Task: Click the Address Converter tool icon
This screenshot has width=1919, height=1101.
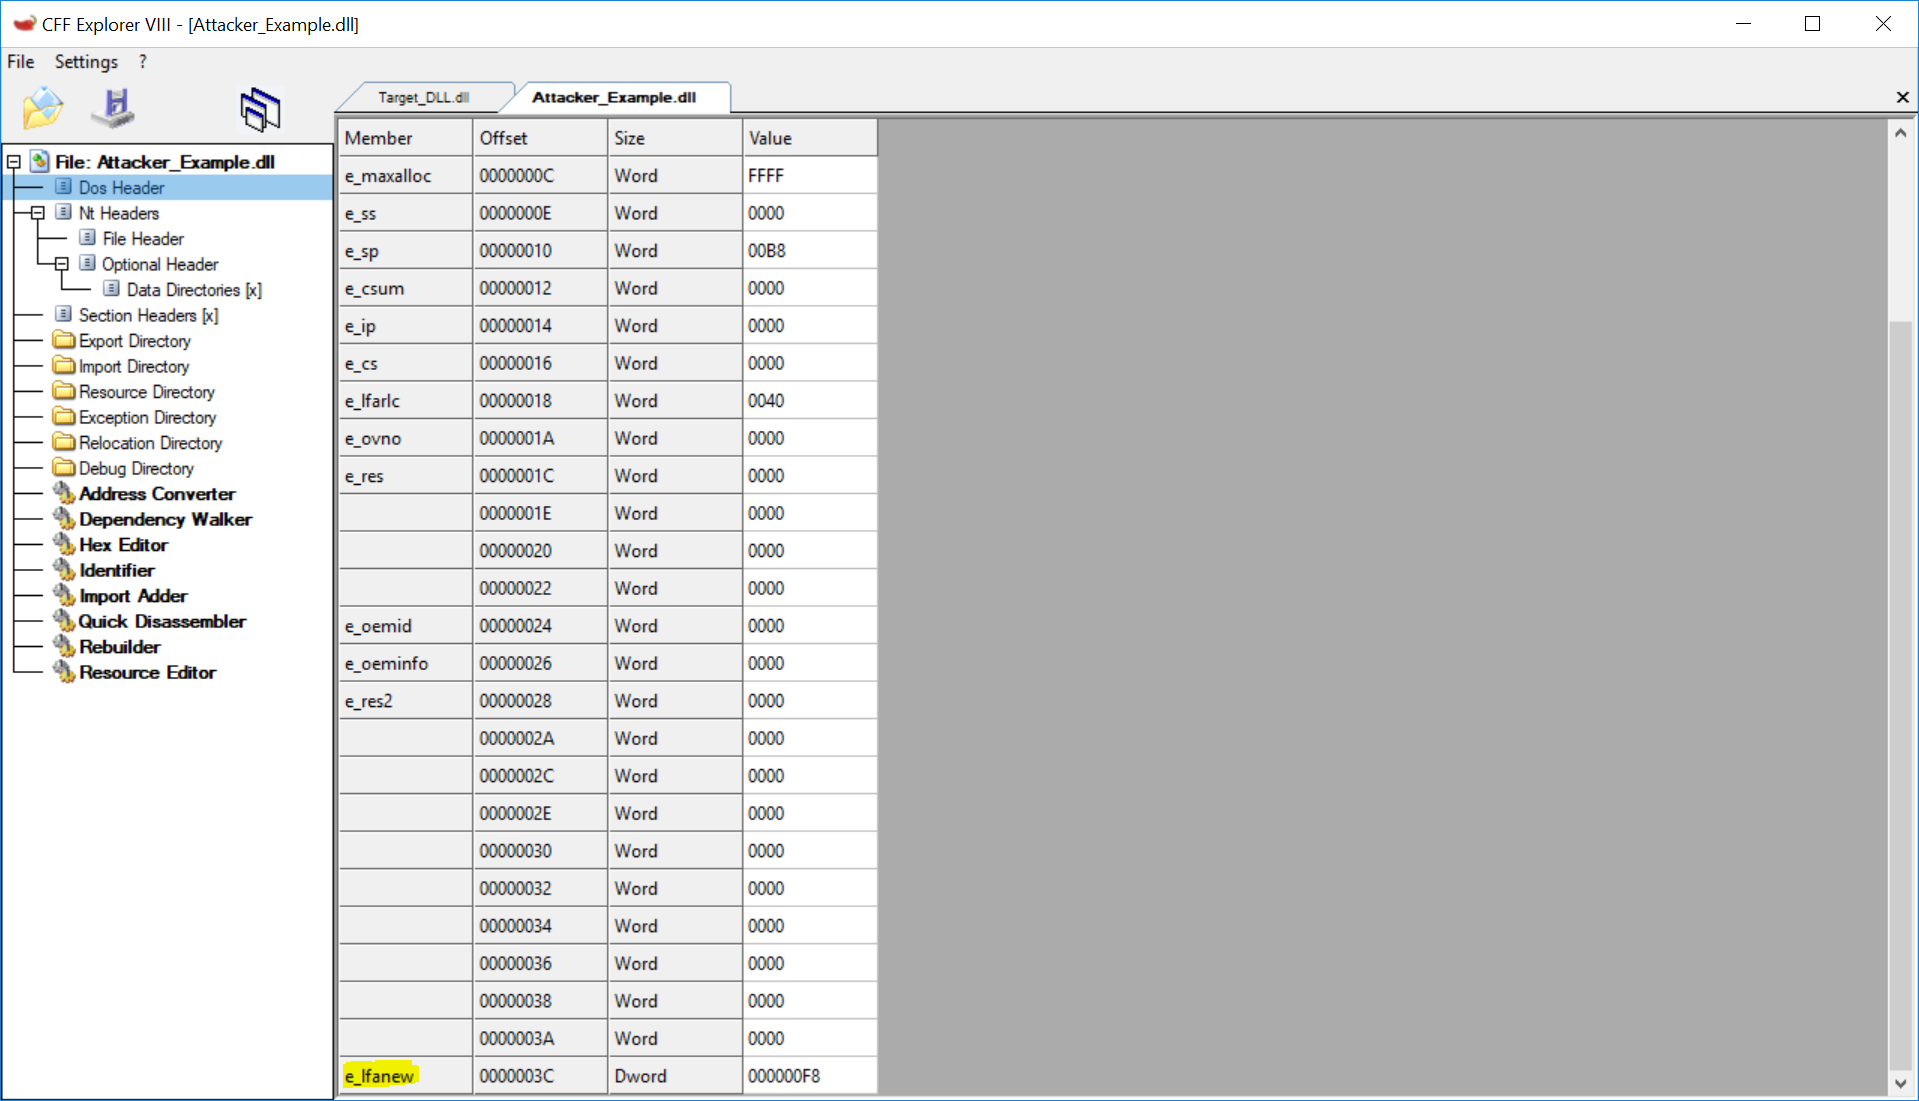Action: coord(64,493)
